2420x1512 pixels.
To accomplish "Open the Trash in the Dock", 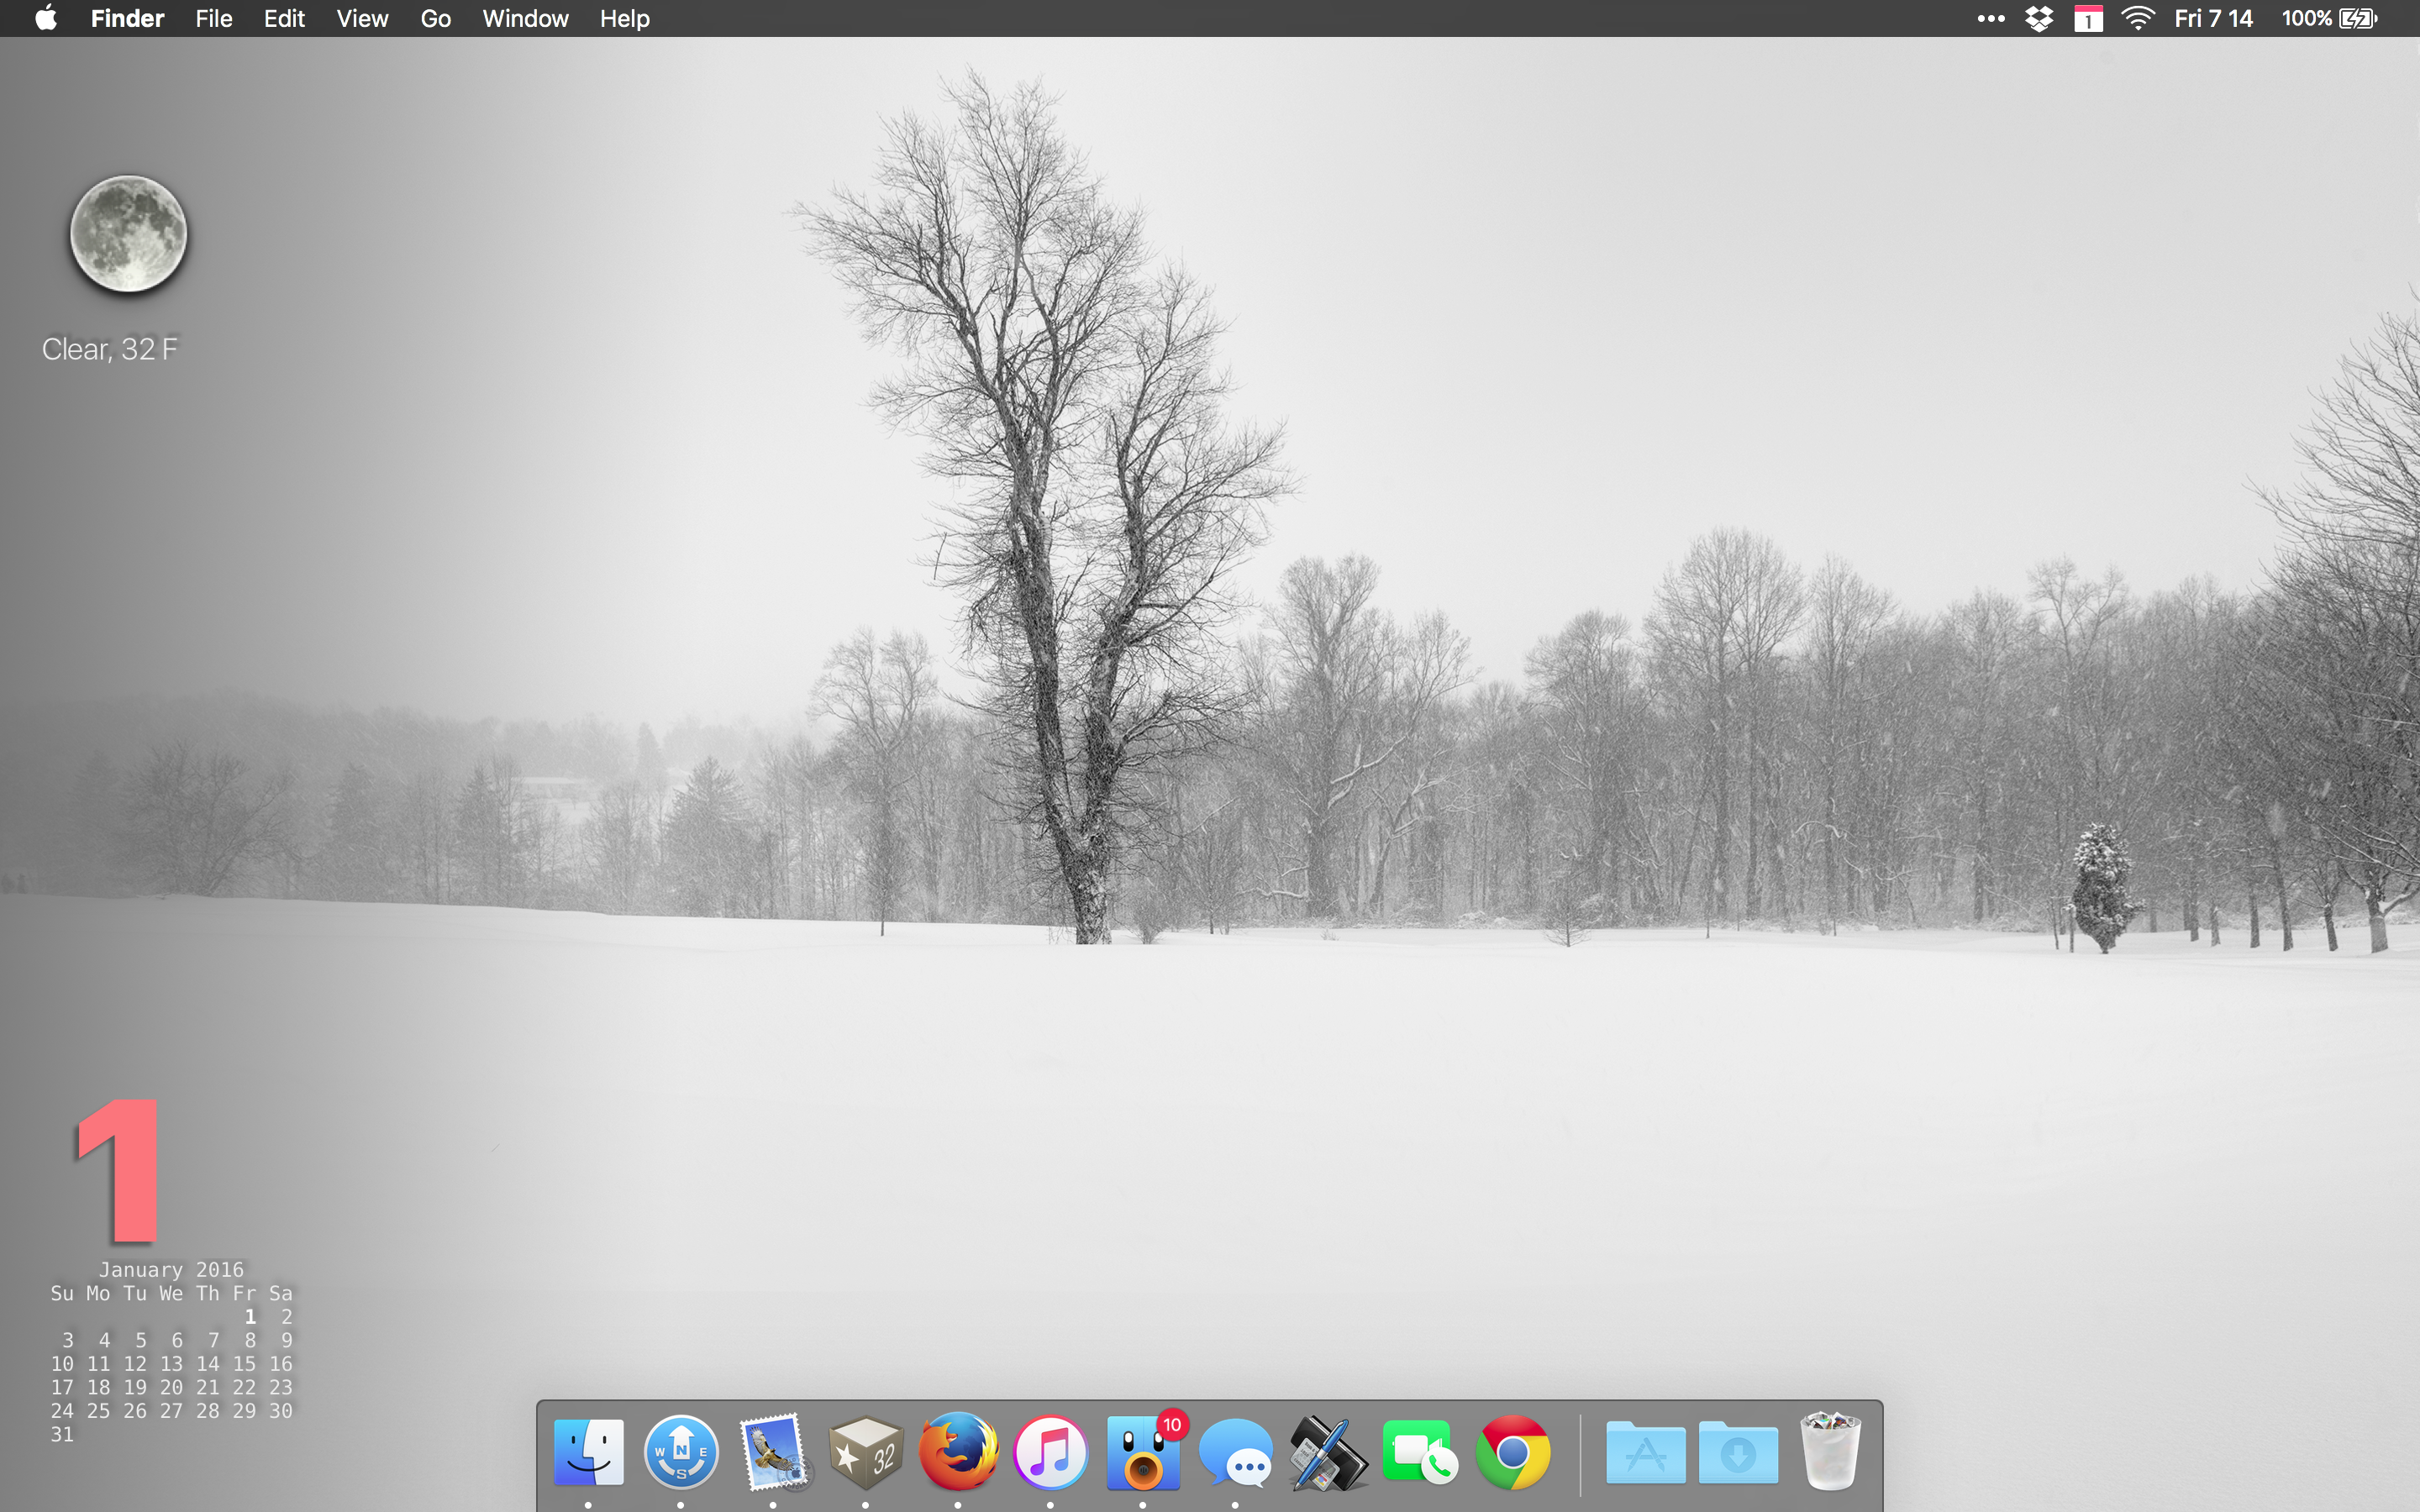I will pyautogui.click(x=1830, y=1452).
